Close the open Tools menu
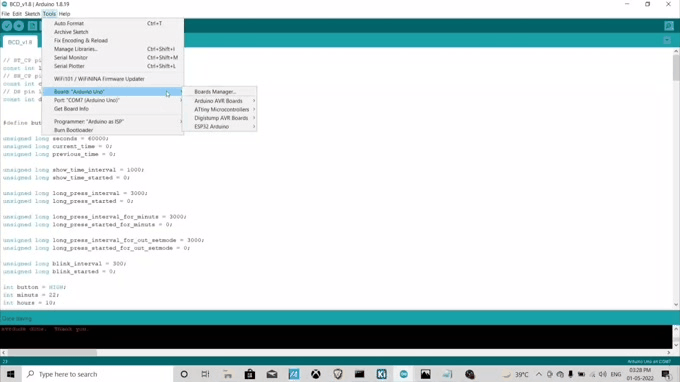 49,14
